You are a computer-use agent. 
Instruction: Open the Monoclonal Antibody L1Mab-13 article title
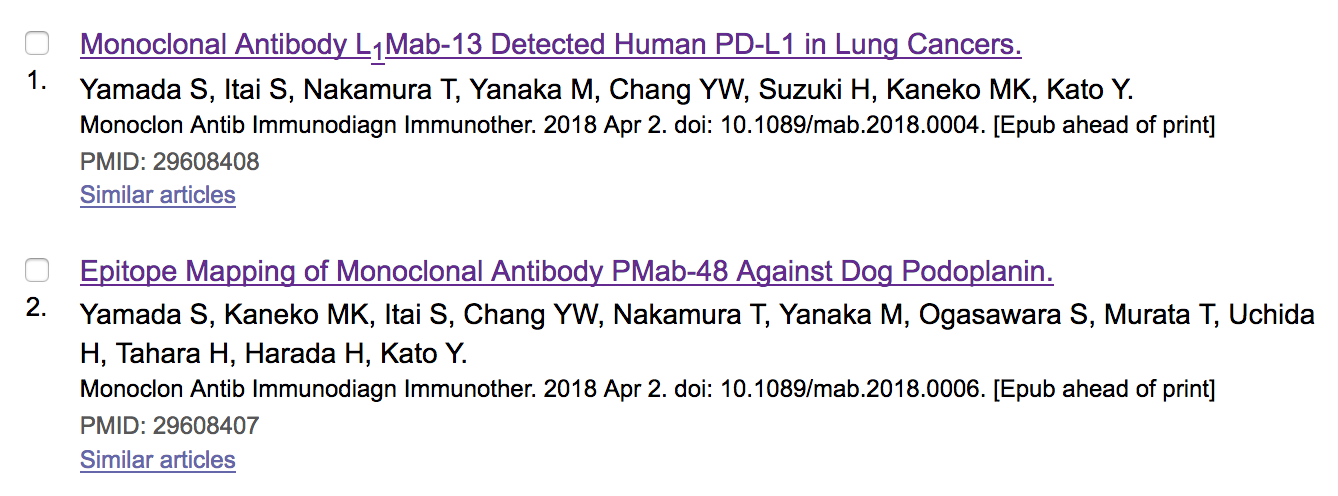coord(551,45)
